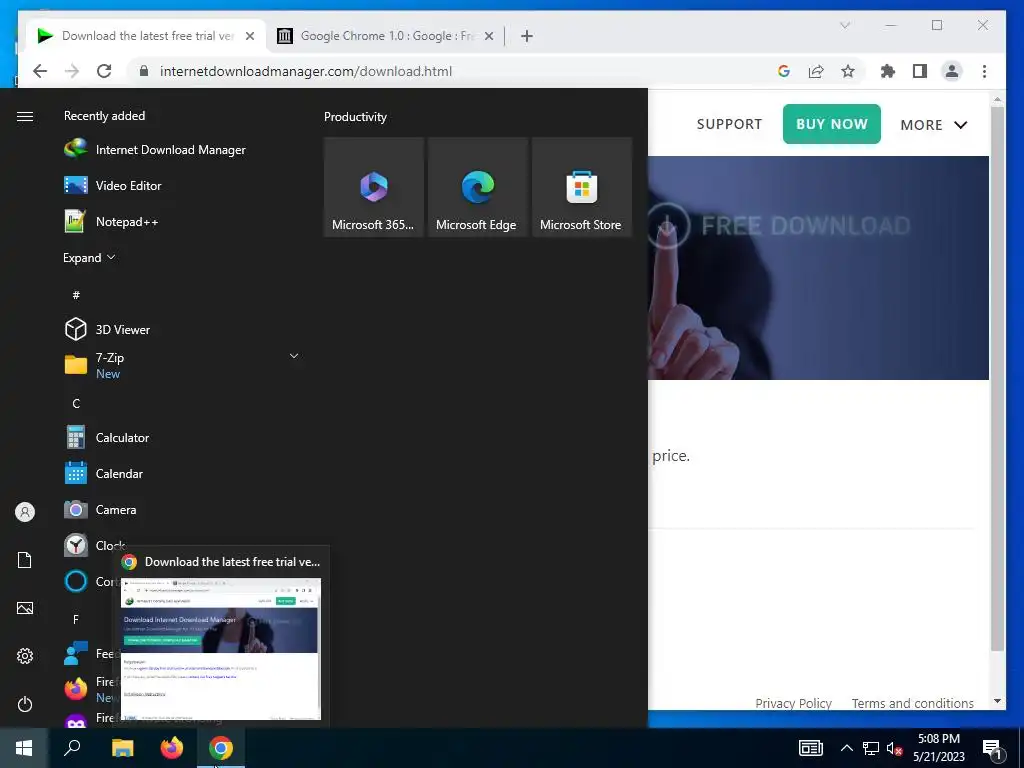This screenshot has width=1024, height=768.
Task: Open Internet Download Manager from Start menu
Action: pyautogui.click(x=155, y=150)
